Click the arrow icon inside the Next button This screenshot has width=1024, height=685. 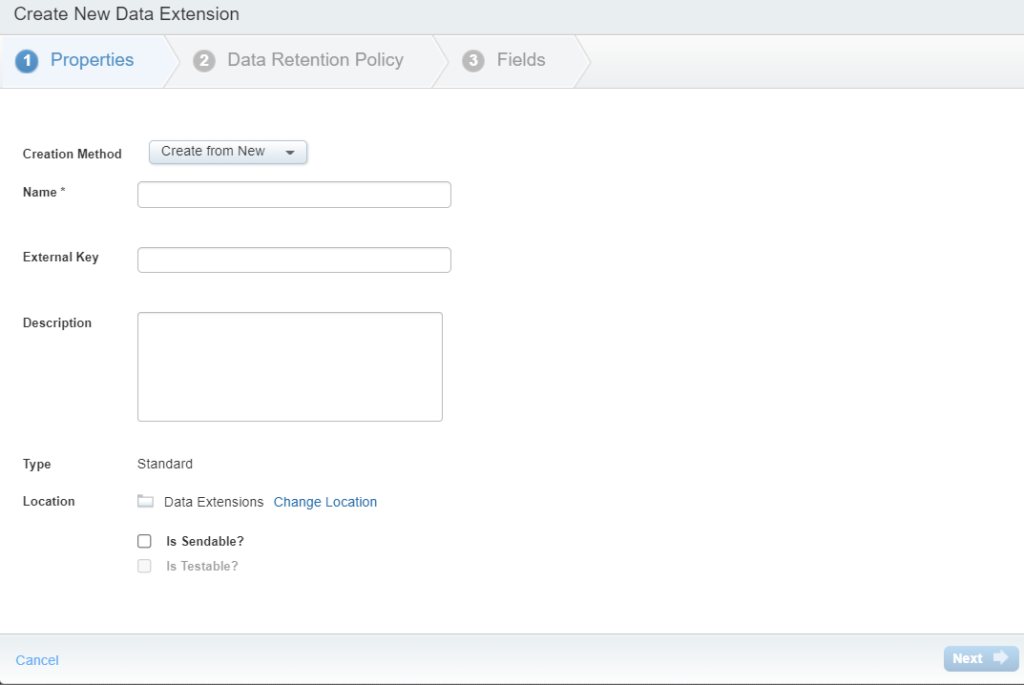coord(1000,658)
